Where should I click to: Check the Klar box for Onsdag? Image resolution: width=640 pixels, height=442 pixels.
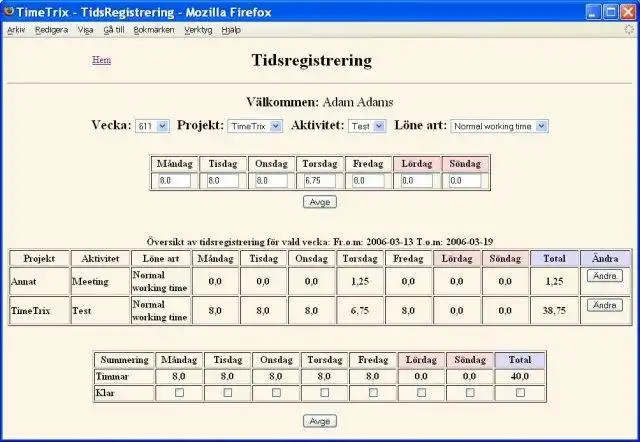(276, 392)
